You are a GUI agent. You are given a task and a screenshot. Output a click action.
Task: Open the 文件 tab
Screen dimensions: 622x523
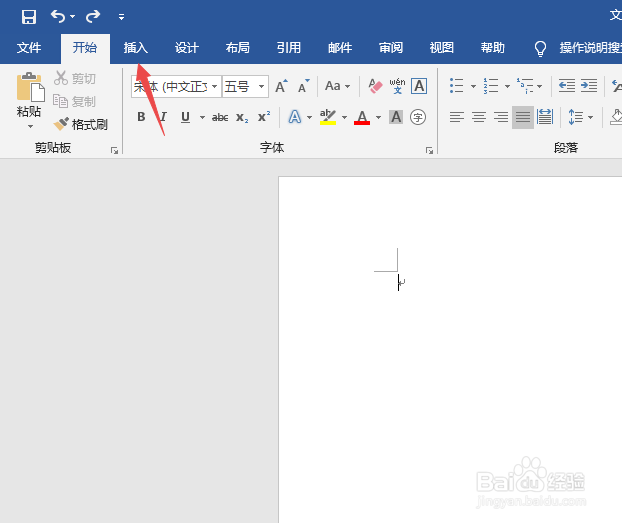click(29, 48)
